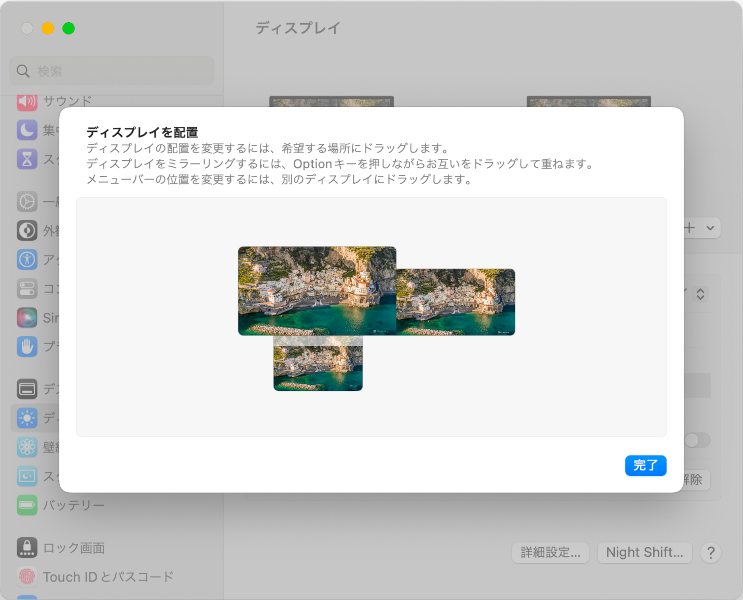The image size is (743, 600).
Task: Click the magnifying glass search icon
Action: click(x=23, y=71)
